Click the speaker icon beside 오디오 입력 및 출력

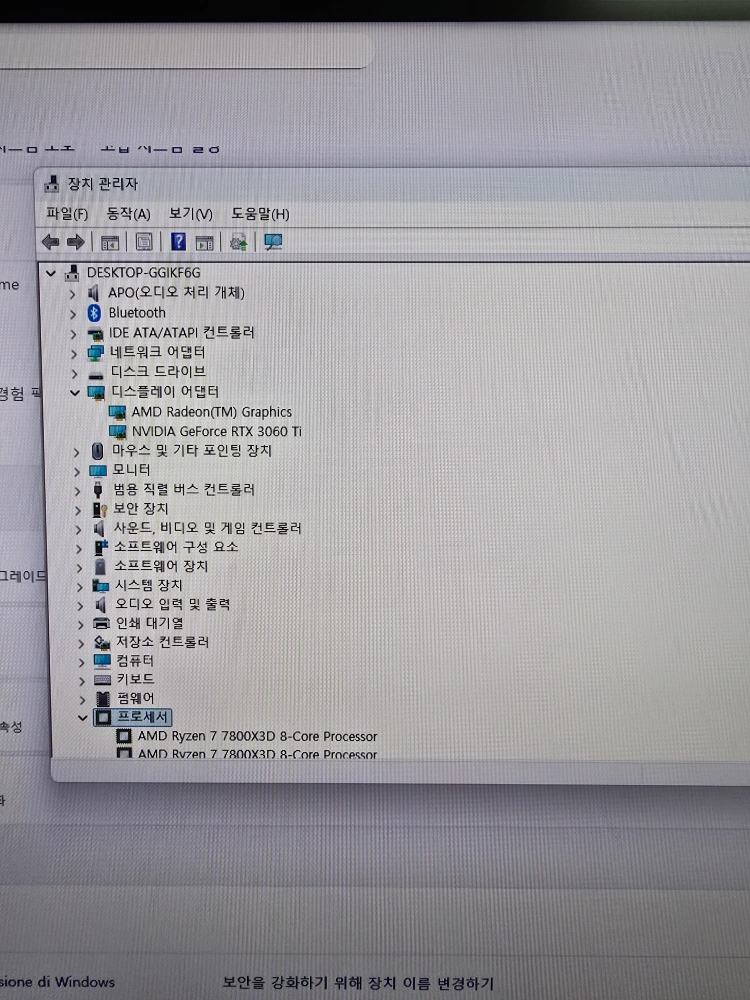[100, 604]
